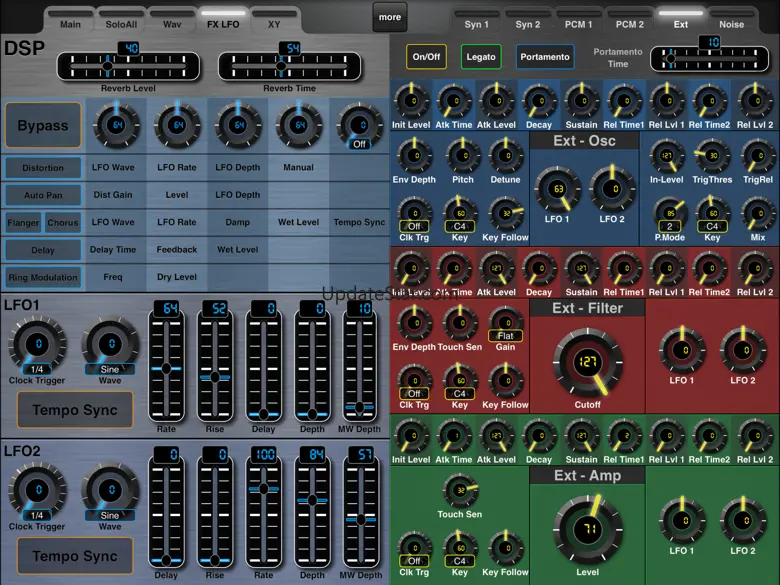Switch to the Syn 1 tab
This screenshot has height=585, width=780.
coord(476,20)
